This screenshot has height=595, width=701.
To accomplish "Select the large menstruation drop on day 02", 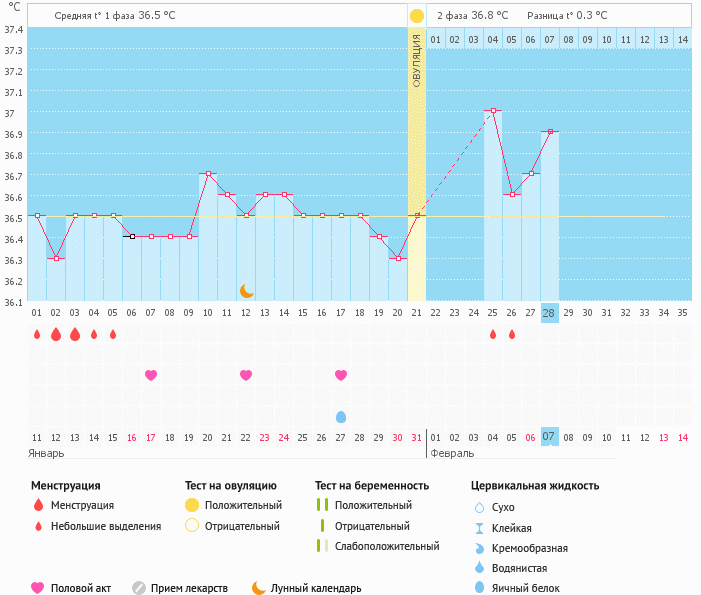I will [55, 334].
